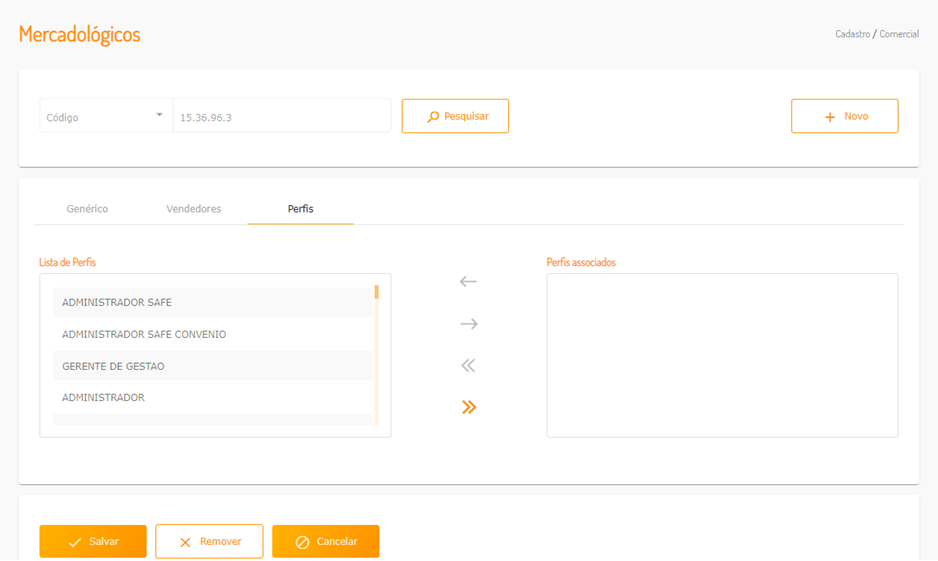
Task: Open the Comercial breadcrumb link
Action: (x=899, y=34)
